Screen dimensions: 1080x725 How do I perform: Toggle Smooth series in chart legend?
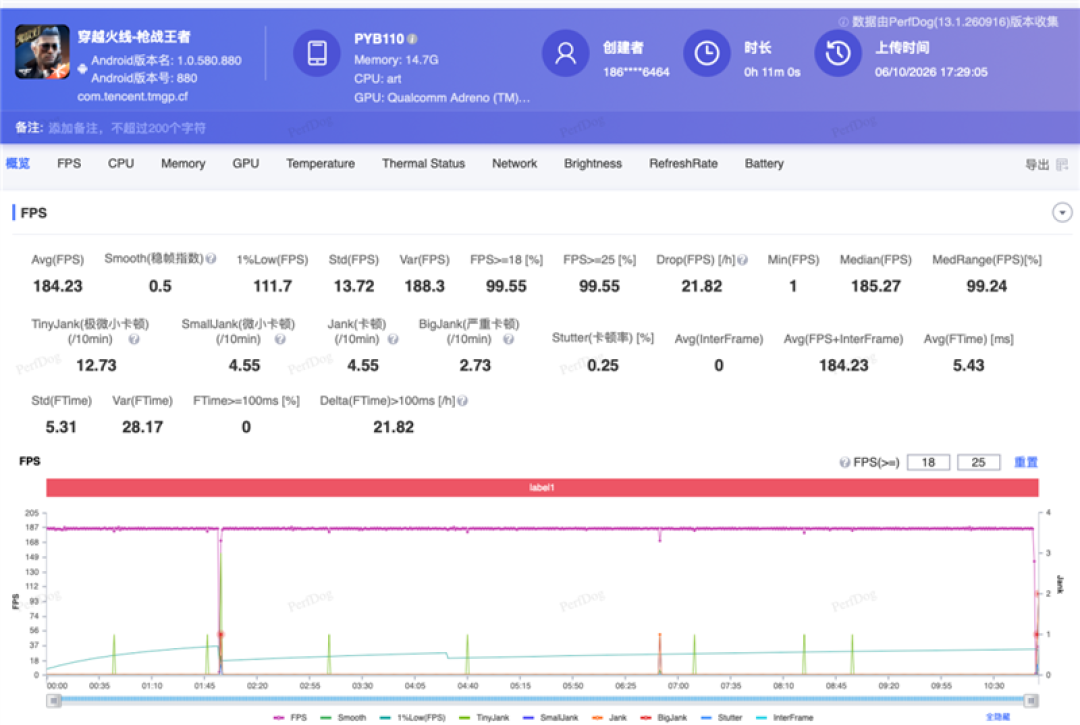343,717
